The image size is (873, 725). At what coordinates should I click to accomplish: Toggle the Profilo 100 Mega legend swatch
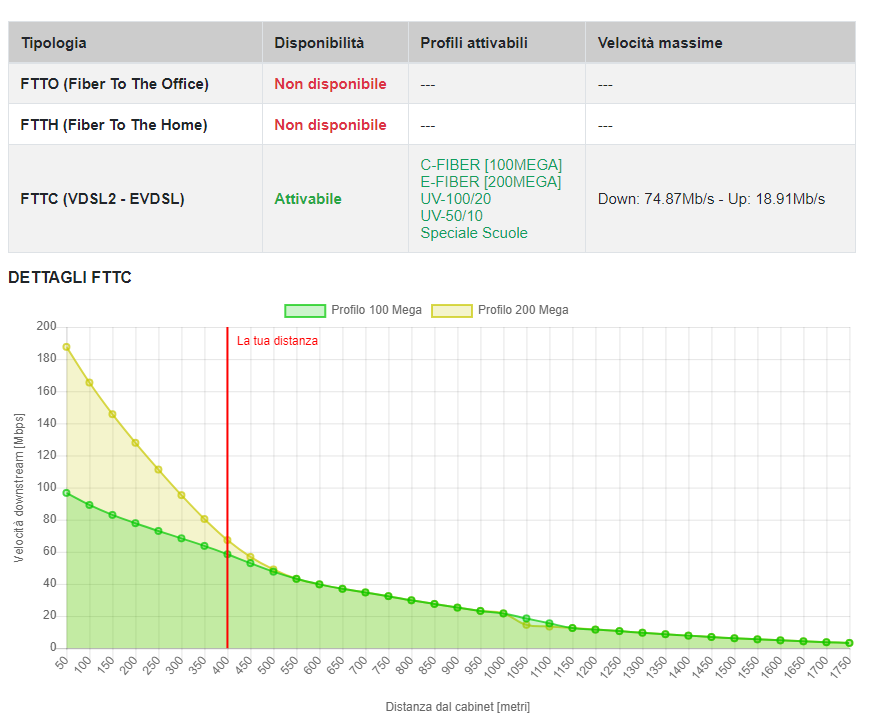[x=305, y=310]
